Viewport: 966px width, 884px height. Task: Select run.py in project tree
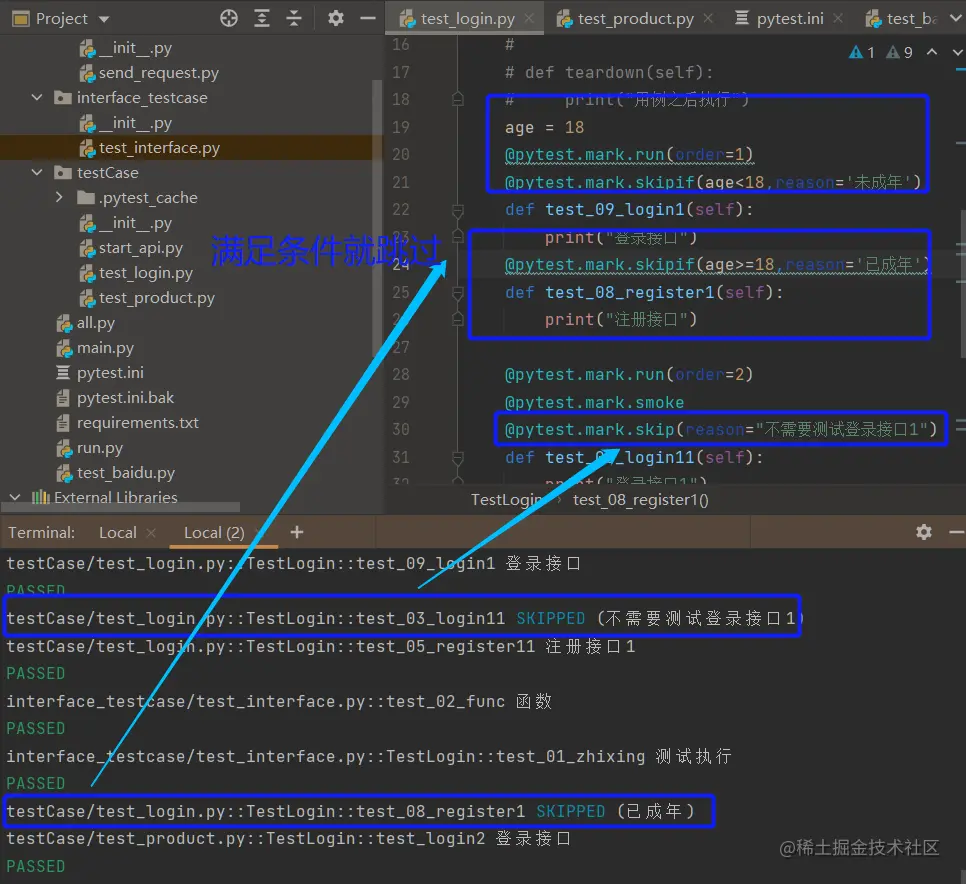pyautogui.click(x=99, y=448)
